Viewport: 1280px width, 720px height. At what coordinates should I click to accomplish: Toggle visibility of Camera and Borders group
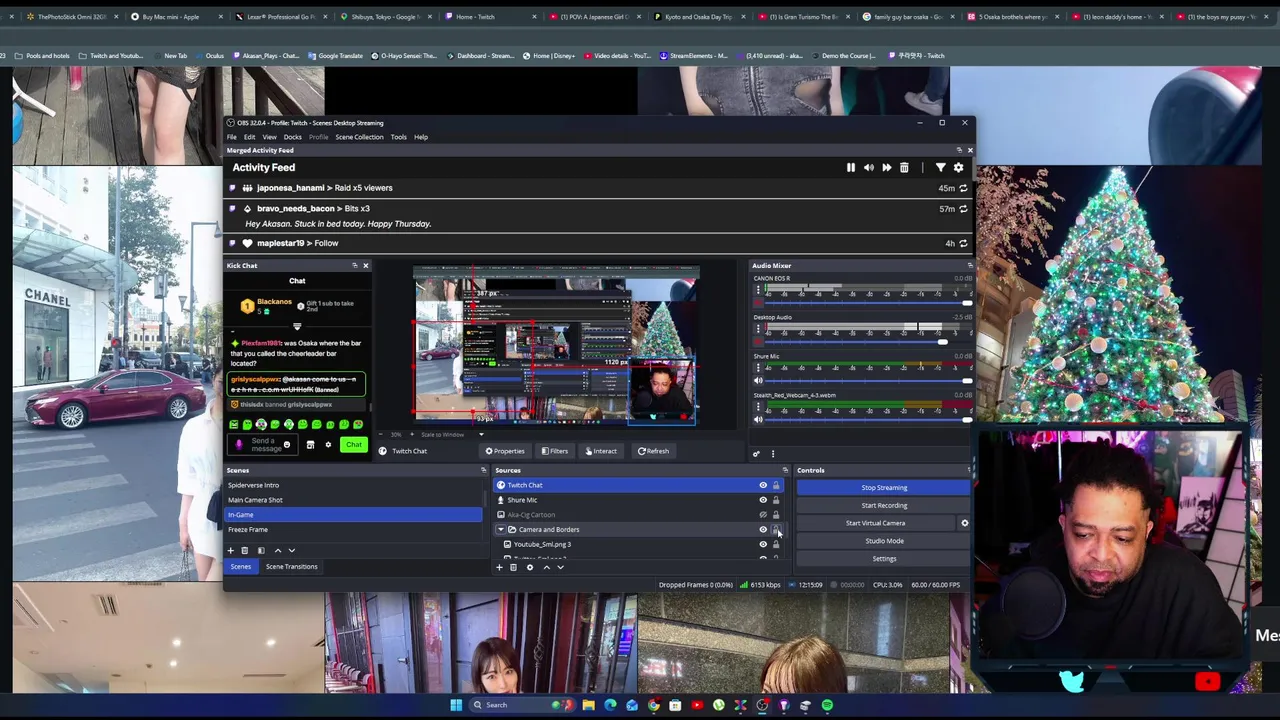pos(763,530)
